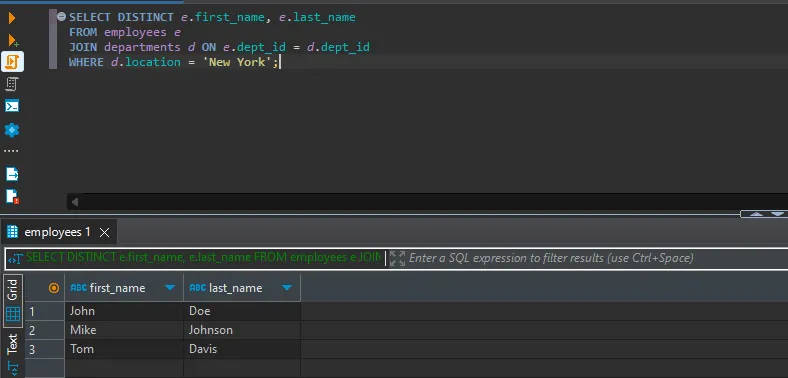
Task: Select the John cell
Action: (124, 311)
